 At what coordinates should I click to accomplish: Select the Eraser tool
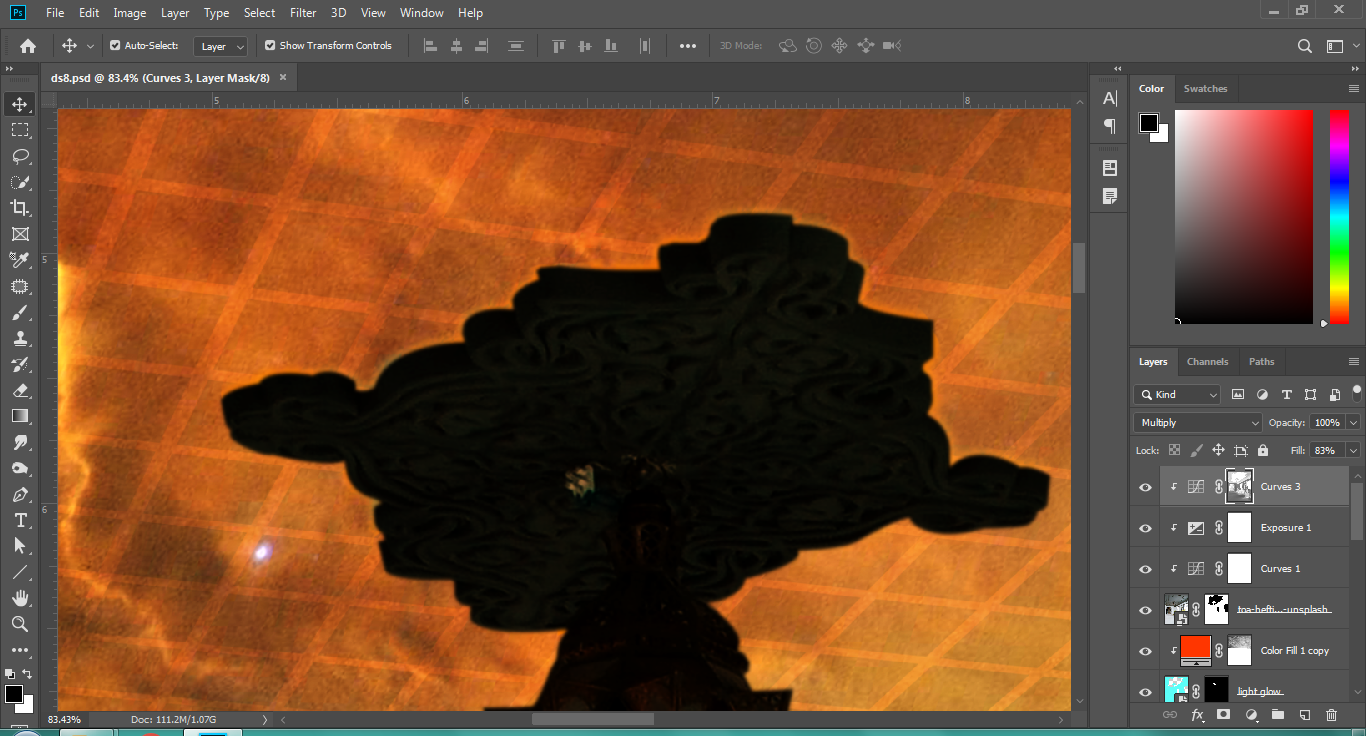(x=19, y=390)
